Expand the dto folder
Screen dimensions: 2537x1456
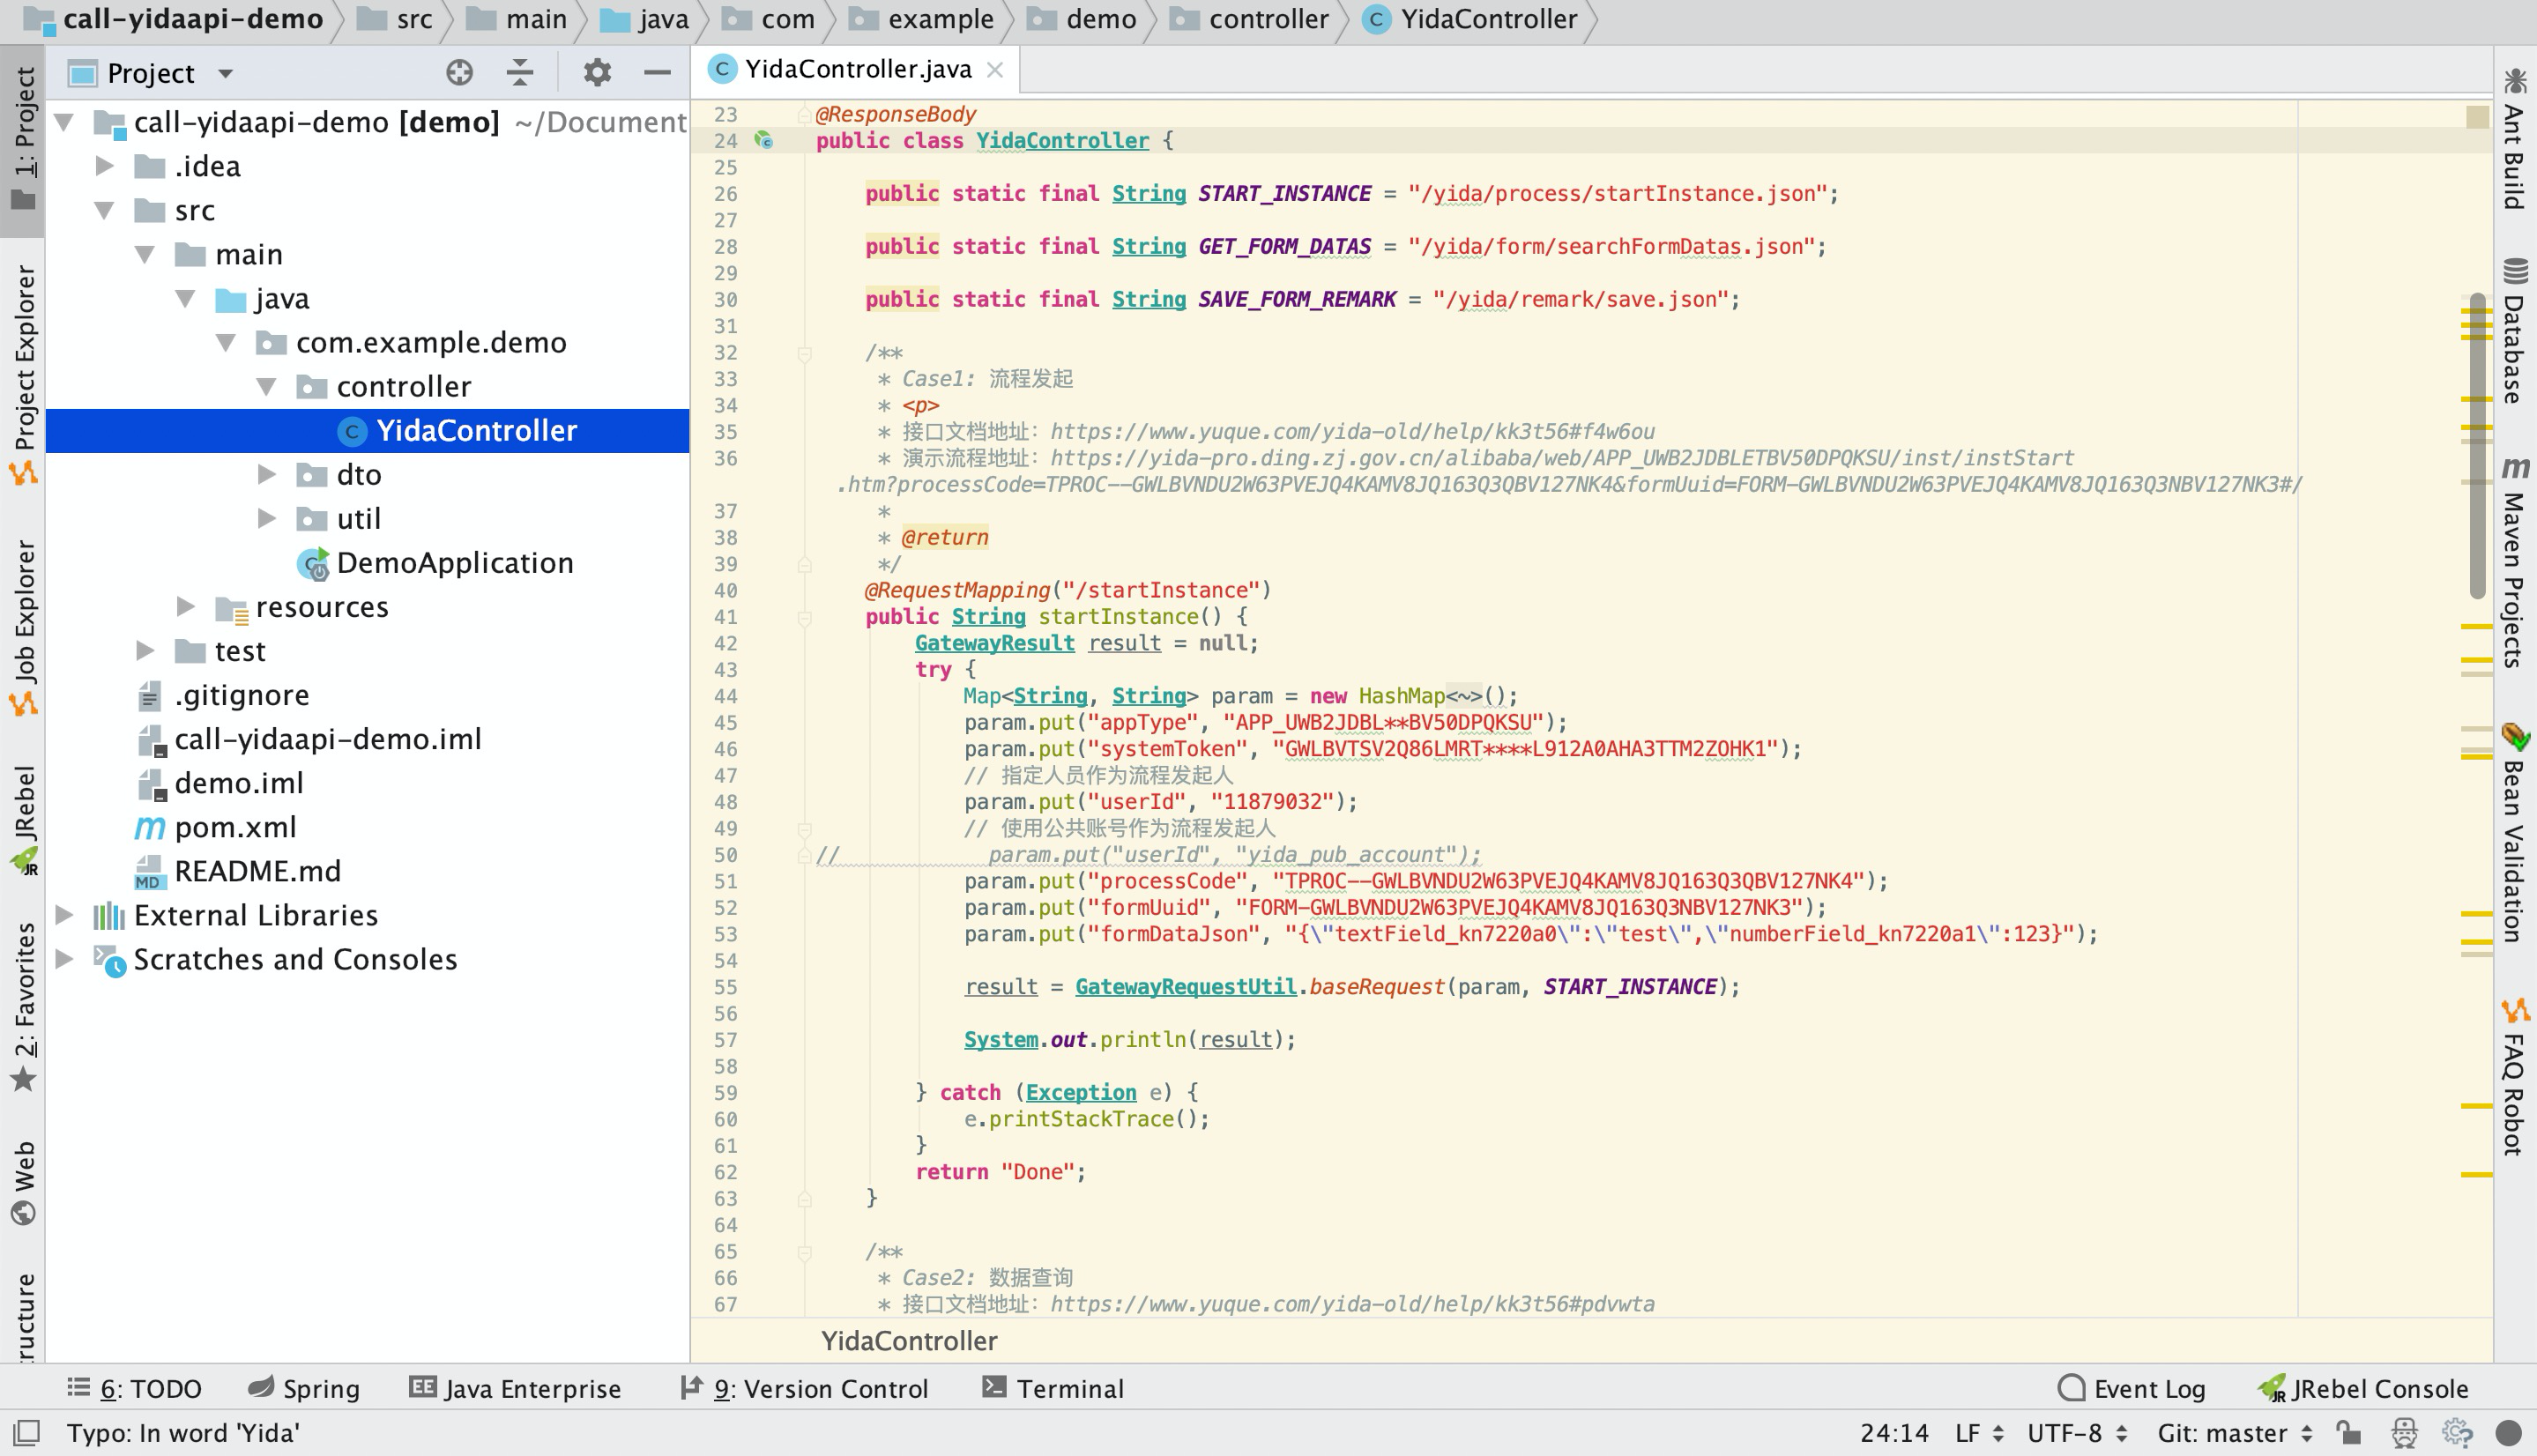tap(266, 474)
